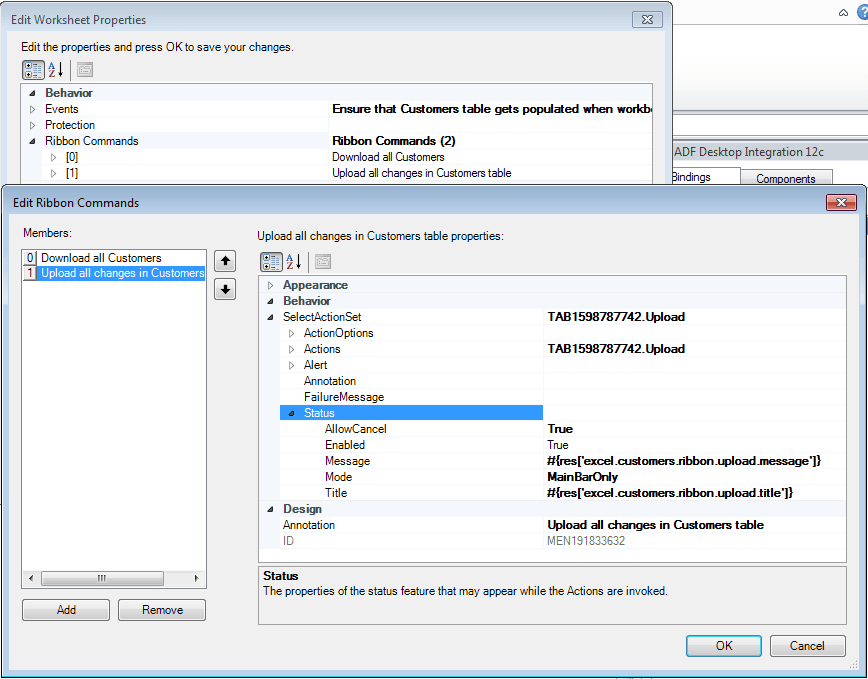Collapse the Behavior category in Ribbon Commands dialog
The image size is (868, 679).
coord(271,302)
